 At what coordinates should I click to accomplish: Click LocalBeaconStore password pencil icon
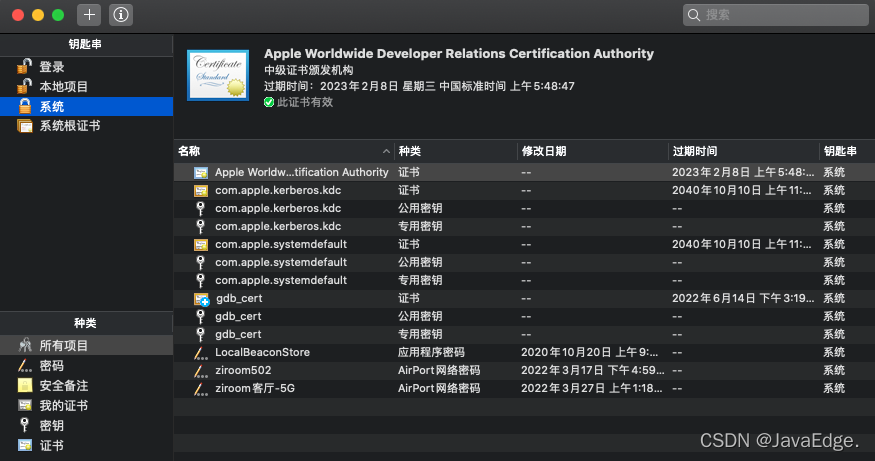pos(200,353)
